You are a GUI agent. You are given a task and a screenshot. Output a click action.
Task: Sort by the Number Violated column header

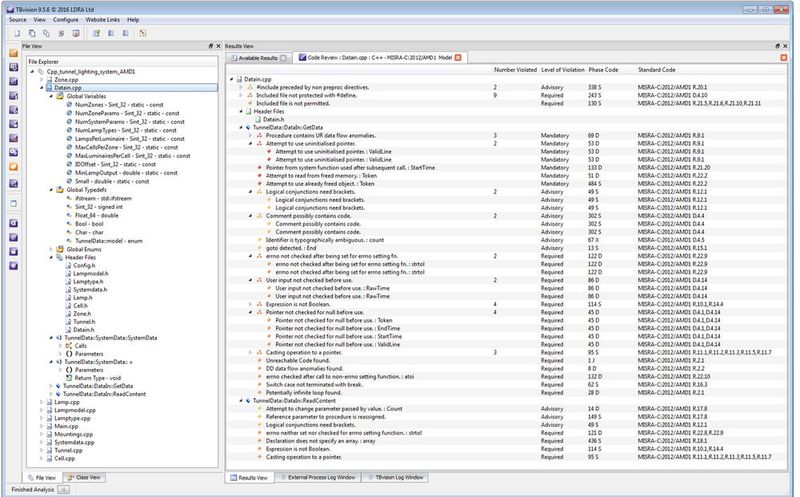(514, 70)
